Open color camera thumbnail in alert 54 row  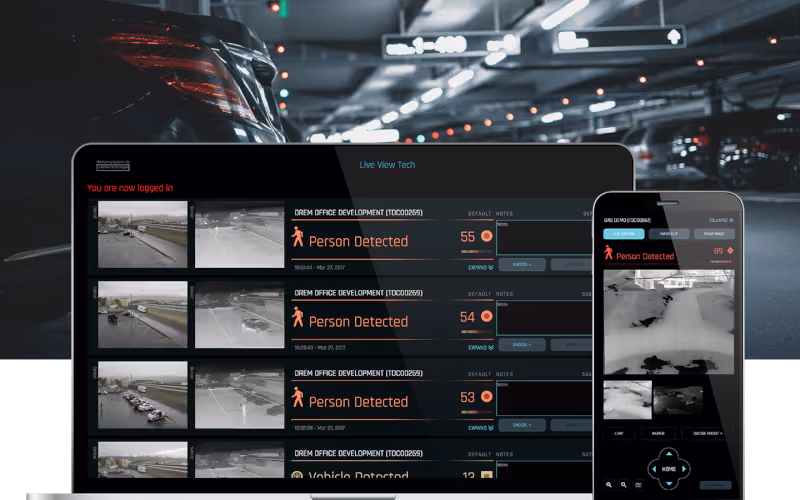[x=143, y=314]
